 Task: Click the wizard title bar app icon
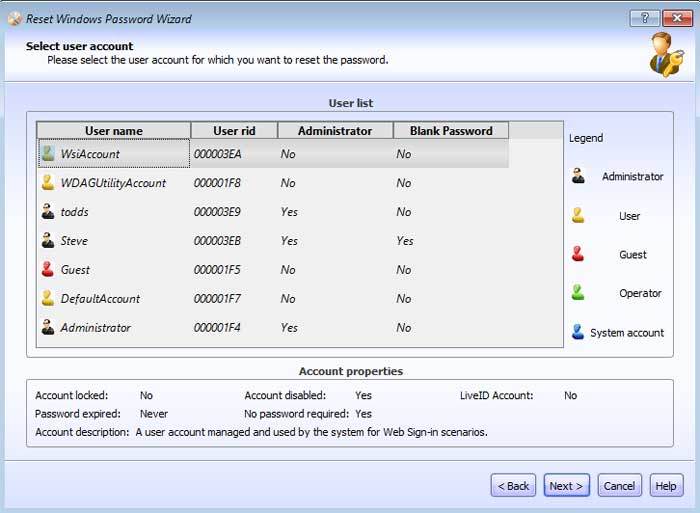(15, 19)
